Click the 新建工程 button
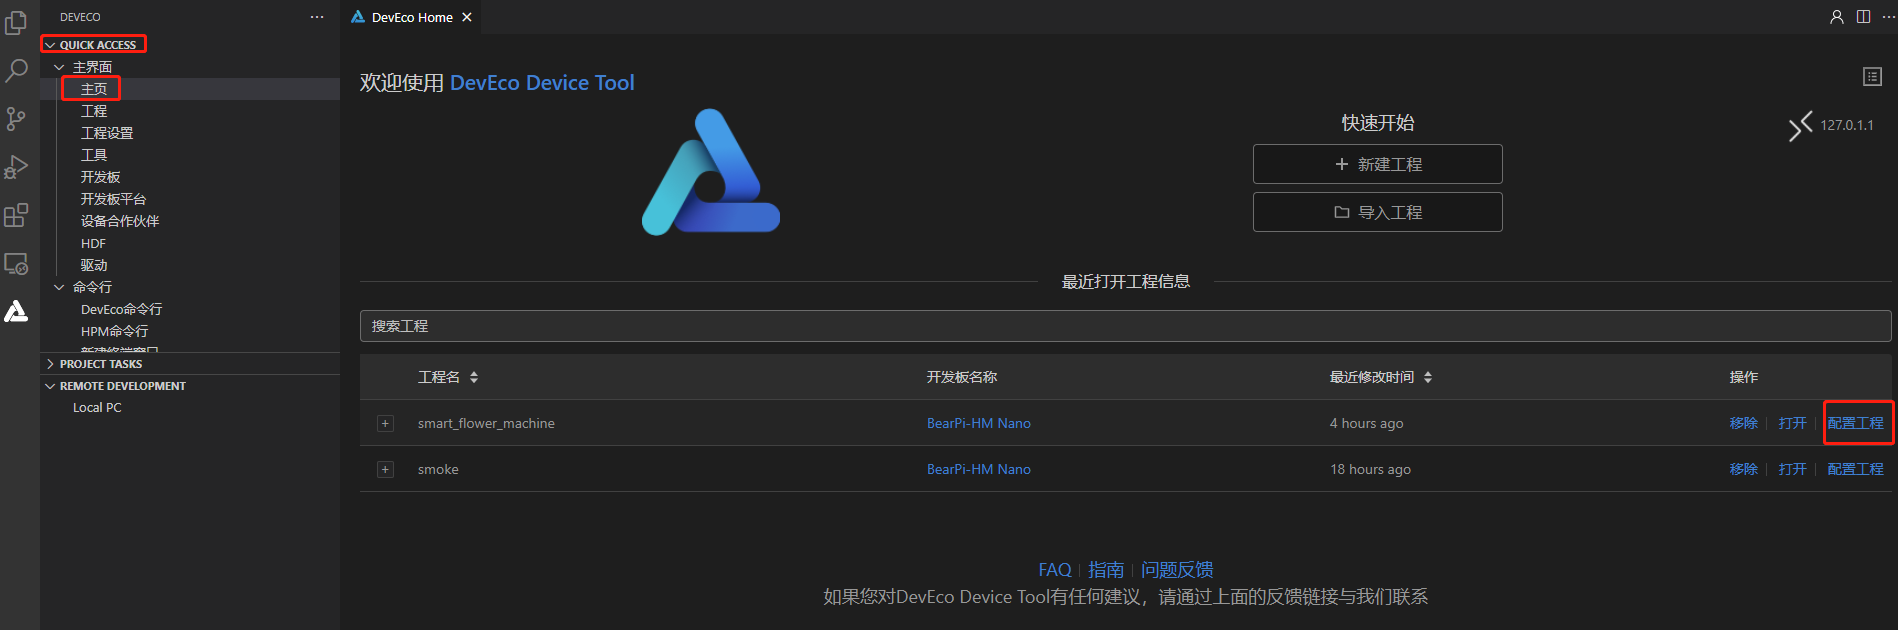Image resolution: width=1898 pixels, height=630 pixels. (1378, 164)
